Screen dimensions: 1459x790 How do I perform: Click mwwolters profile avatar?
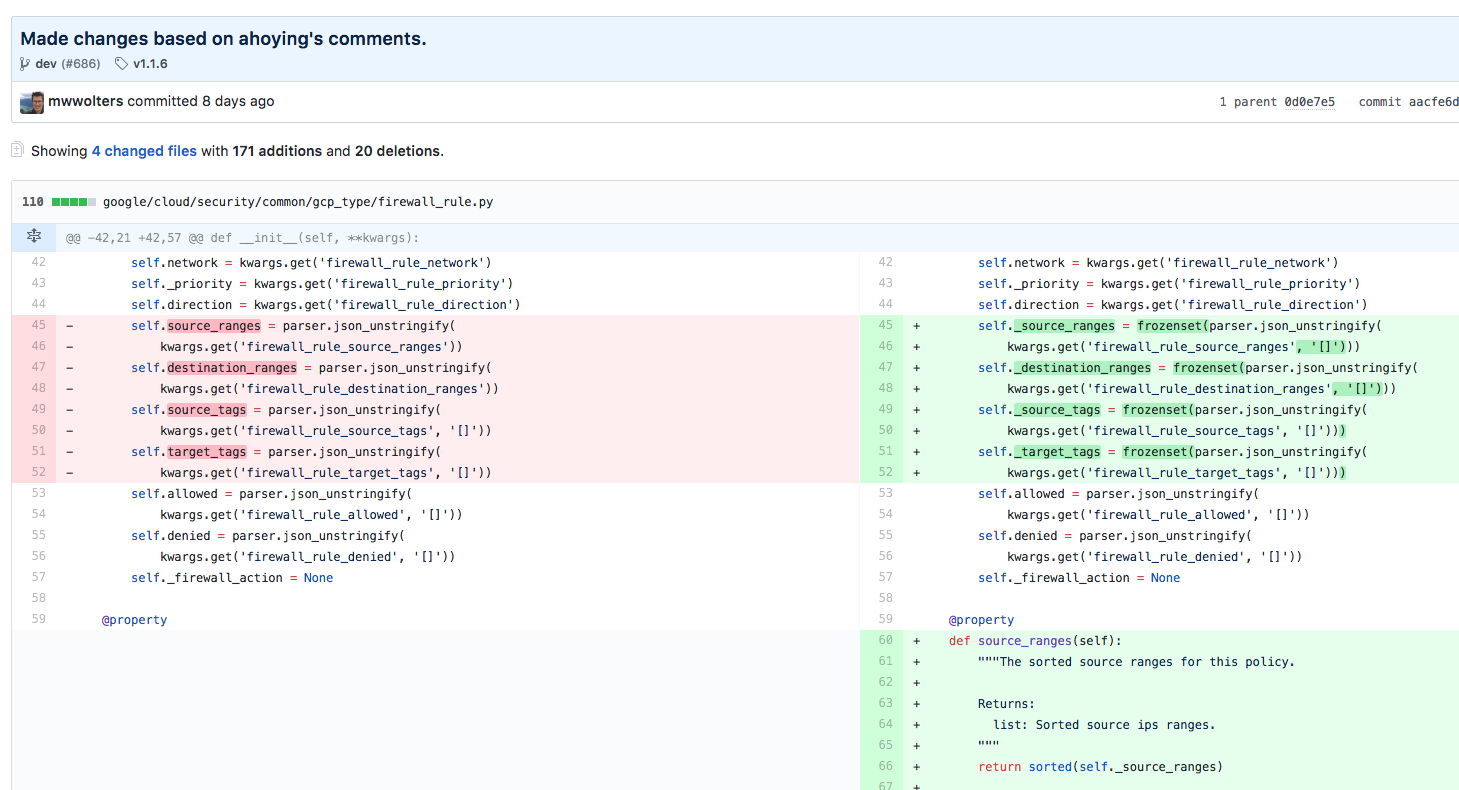point(31,101)
